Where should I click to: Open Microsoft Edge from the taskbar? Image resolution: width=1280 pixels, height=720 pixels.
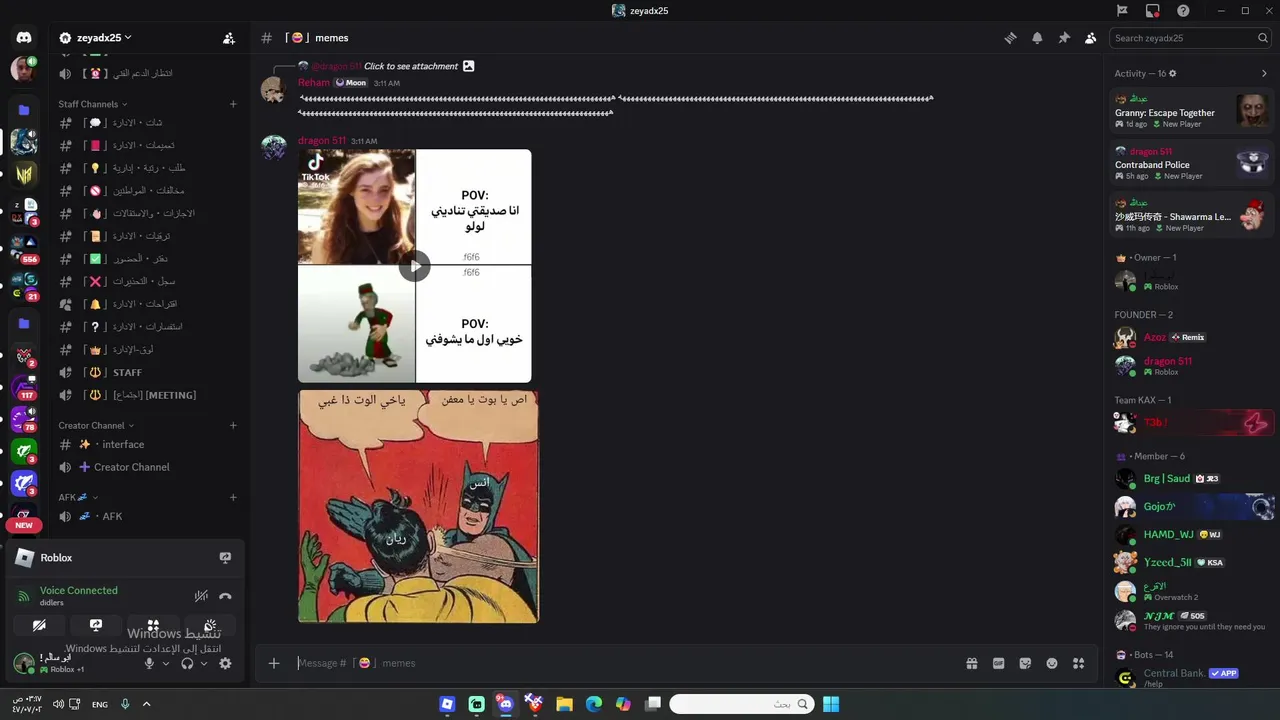[594, 704]
